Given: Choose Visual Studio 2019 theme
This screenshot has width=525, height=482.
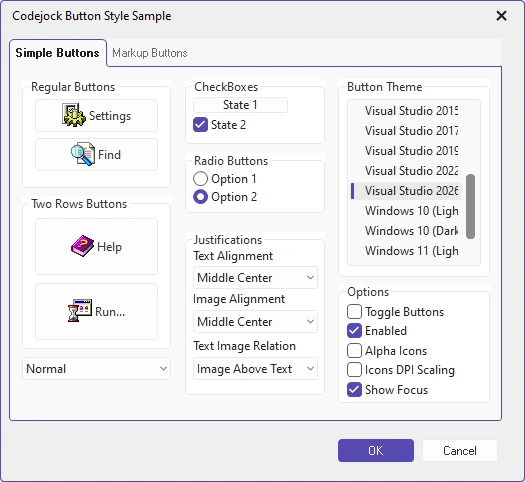Looking at the screenshot, I should point(406,151).
